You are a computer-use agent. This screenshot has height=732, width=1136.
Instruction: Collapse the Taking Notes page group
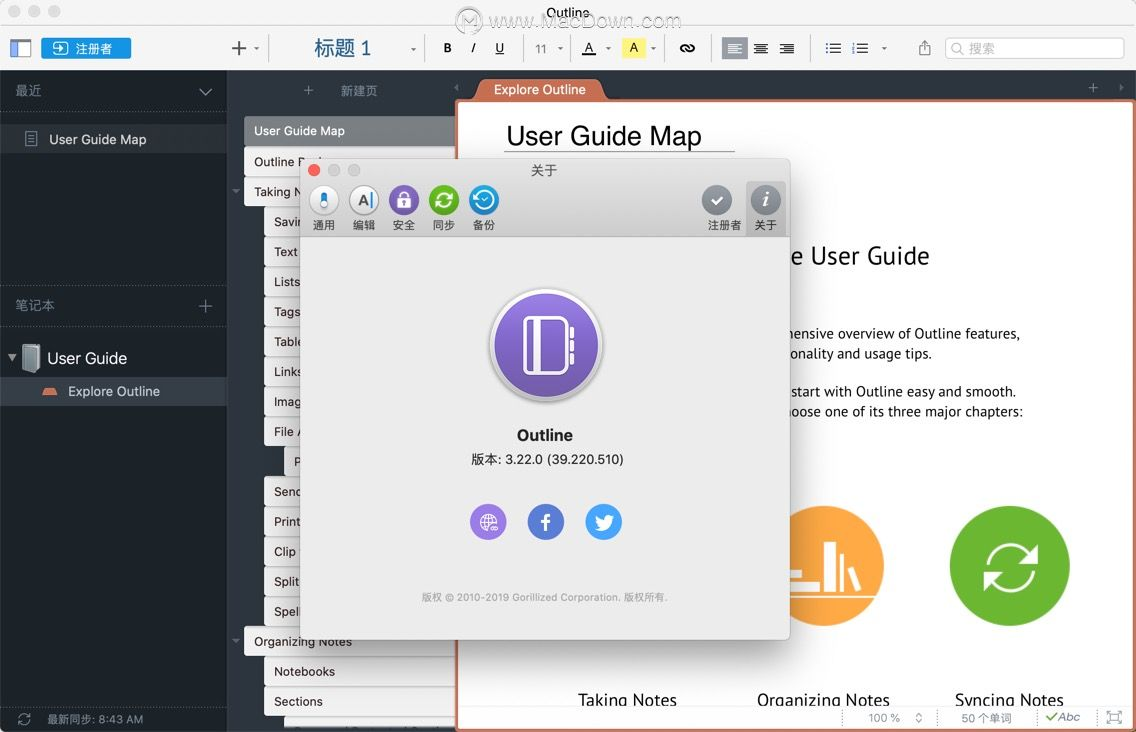[x=236, y=191]
